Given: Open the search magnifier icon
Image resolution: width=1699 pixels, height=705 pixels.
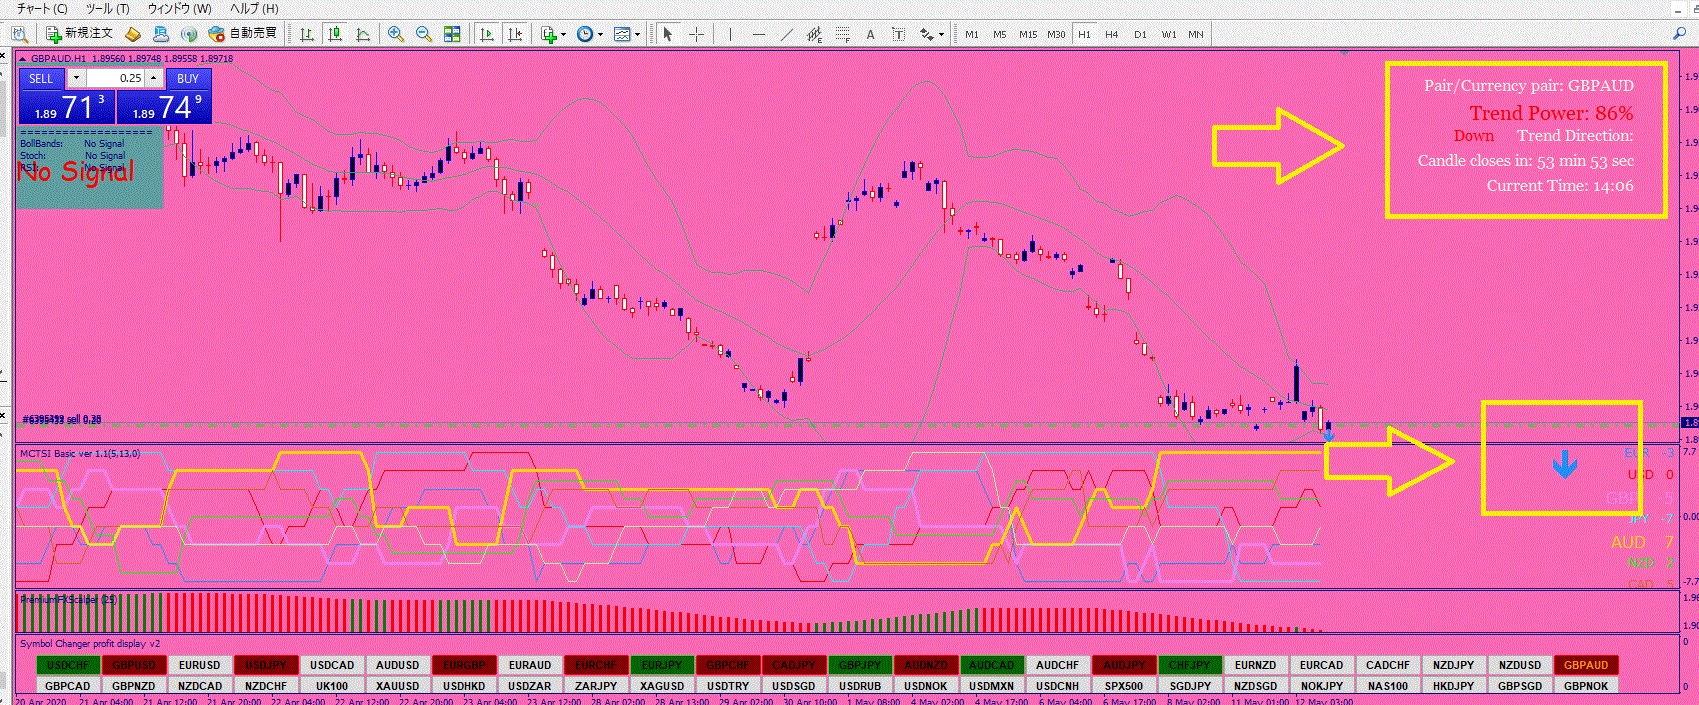Looking at the screenshot, I should [x=1679, y=34].
